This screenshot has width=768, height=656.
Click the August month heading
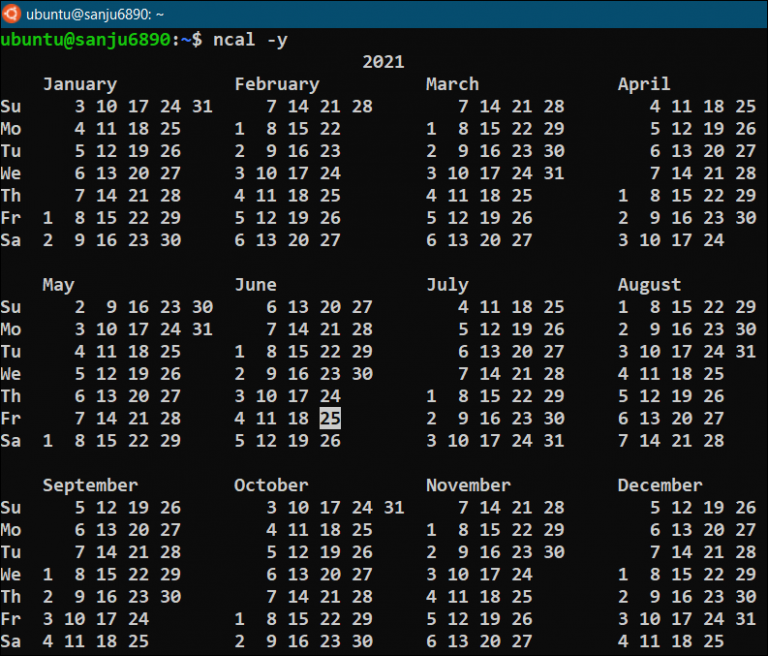tap(649, 285)
